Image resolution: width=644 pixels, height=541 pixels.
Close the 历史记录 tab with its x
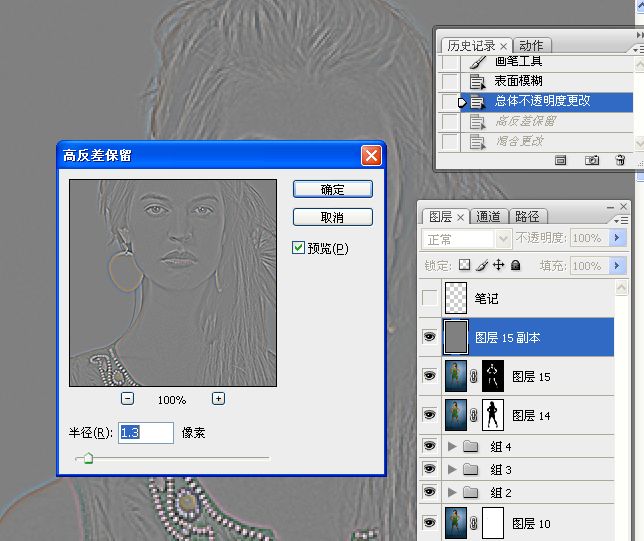(504, 46)
